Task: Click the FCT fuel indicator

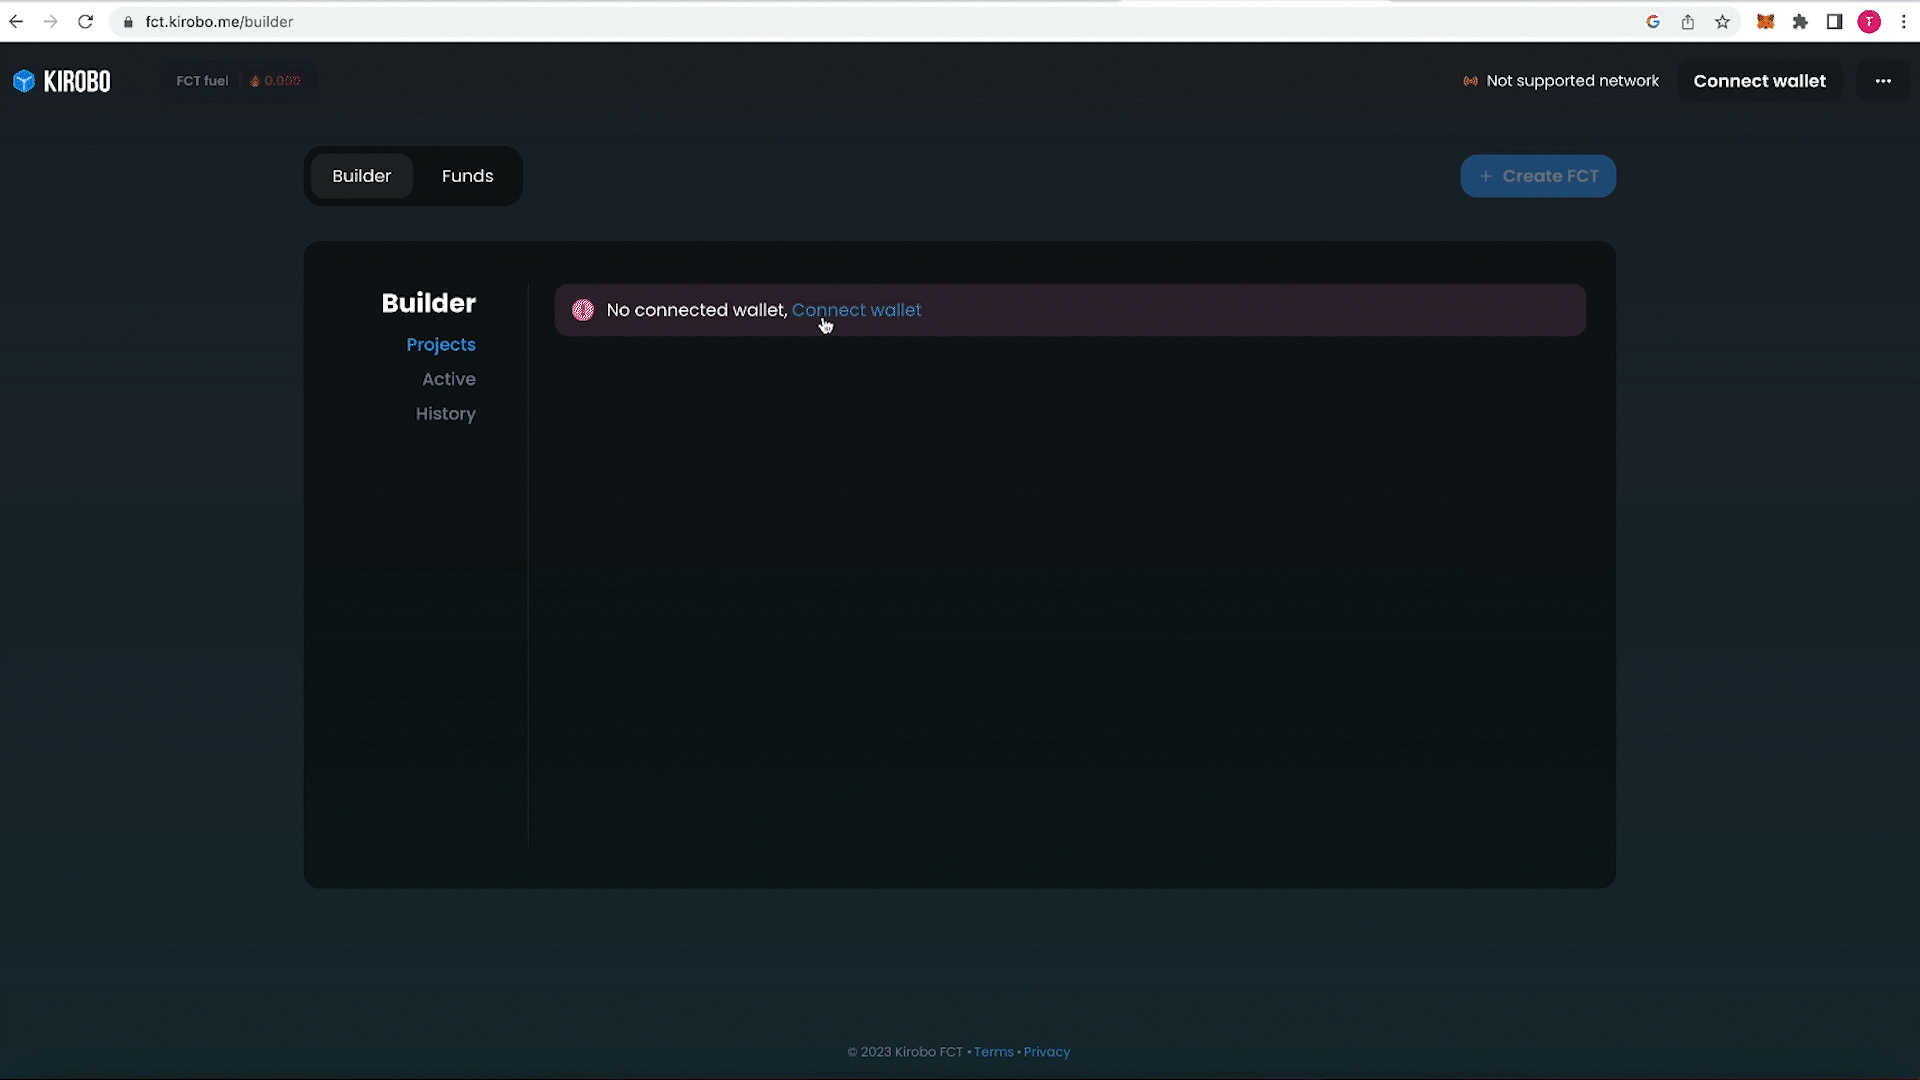Action: point(238,81)
